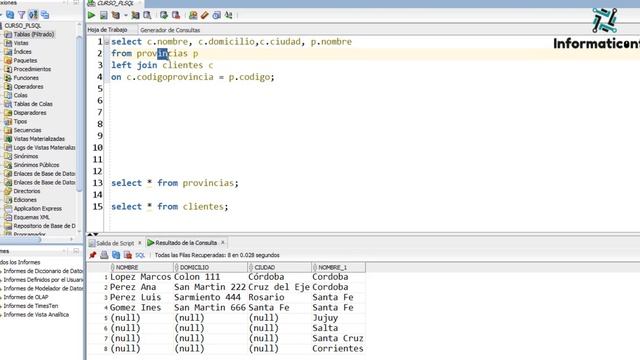
Task: Select the Operadores tree node
Action: (28, 87)
